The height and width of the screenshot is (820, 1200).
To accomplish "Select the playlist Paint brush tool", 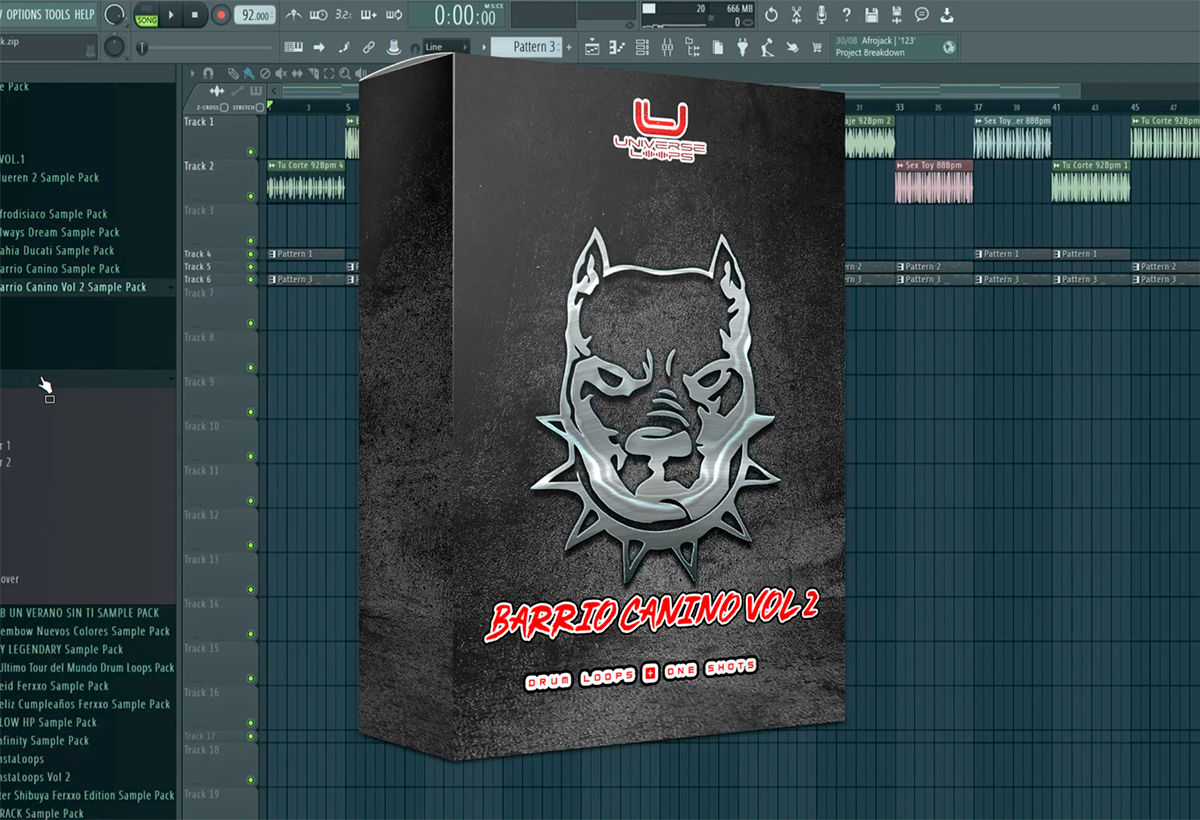I will coord(249,73).
